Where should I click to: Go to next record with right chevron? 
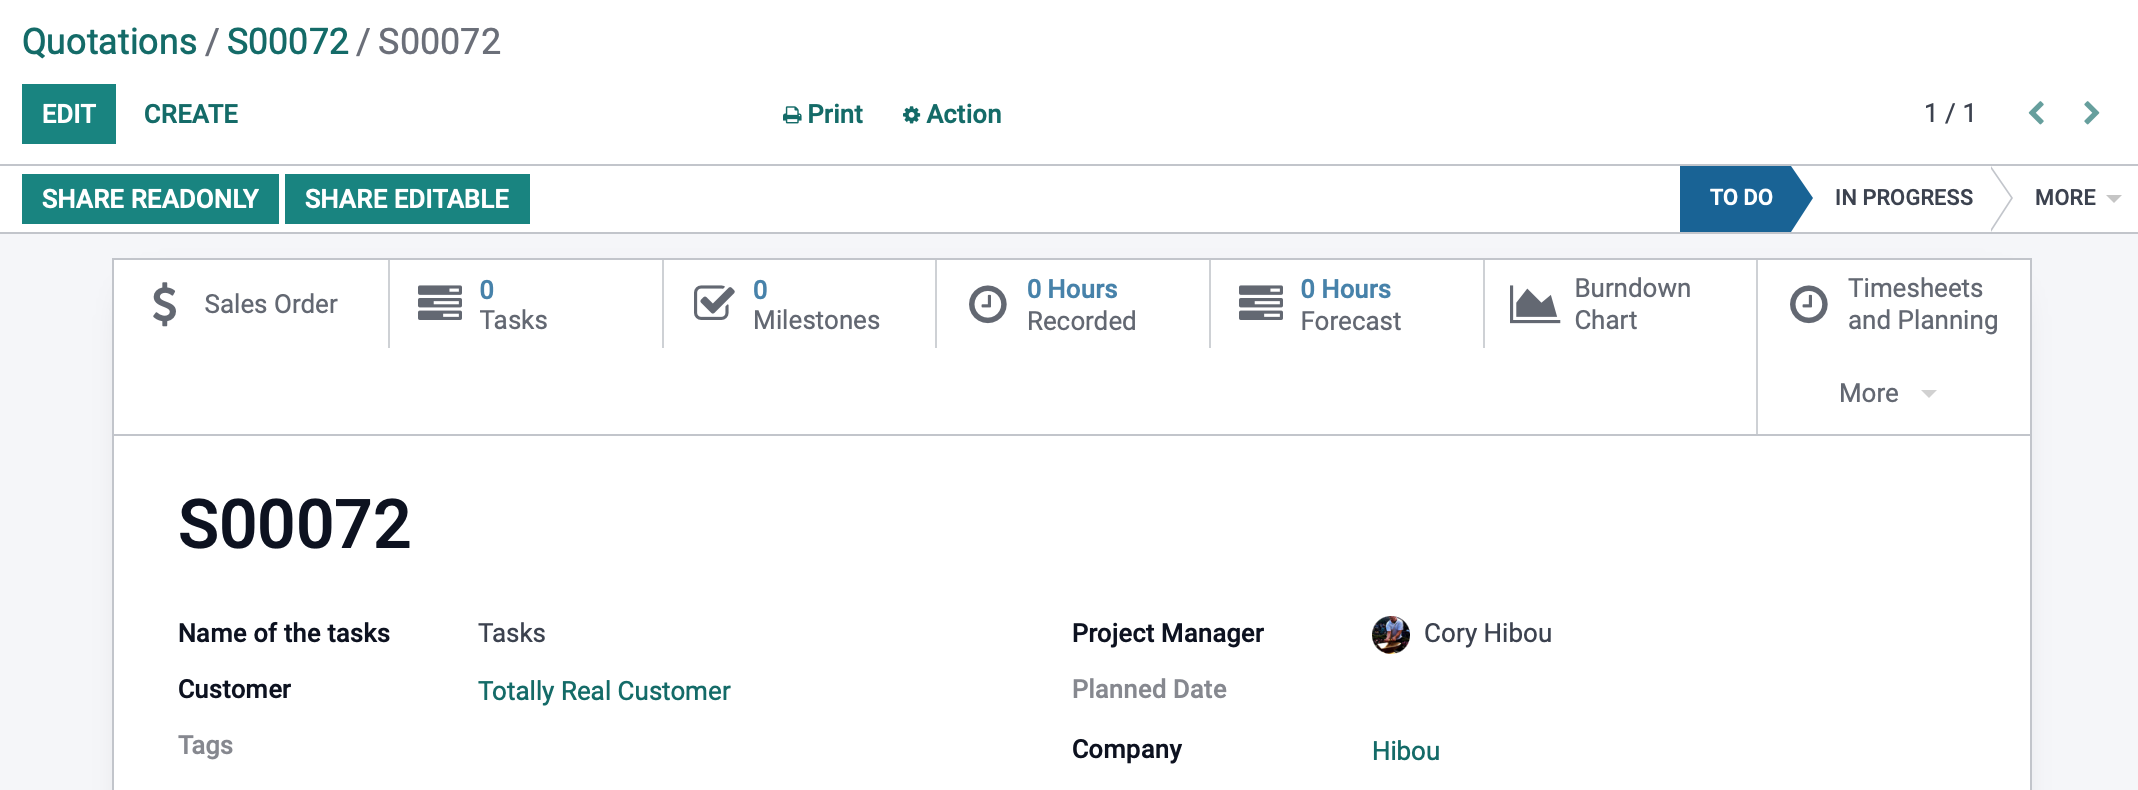(x=2091, y=113)
